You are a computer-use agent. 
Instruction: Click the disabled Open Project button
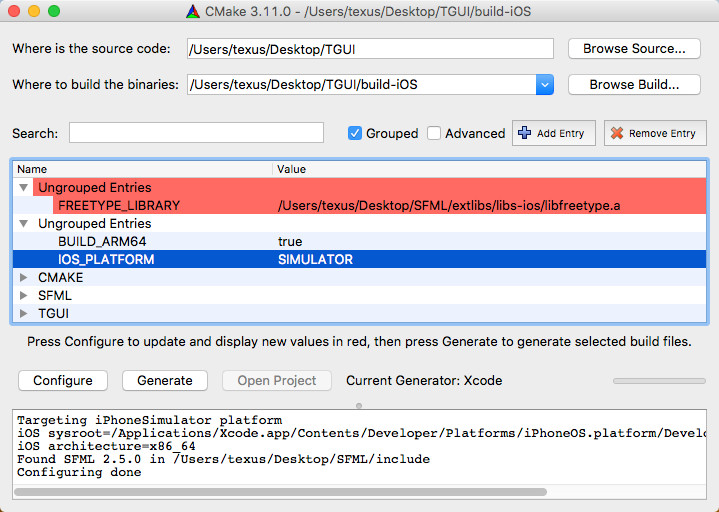point(277,380)
